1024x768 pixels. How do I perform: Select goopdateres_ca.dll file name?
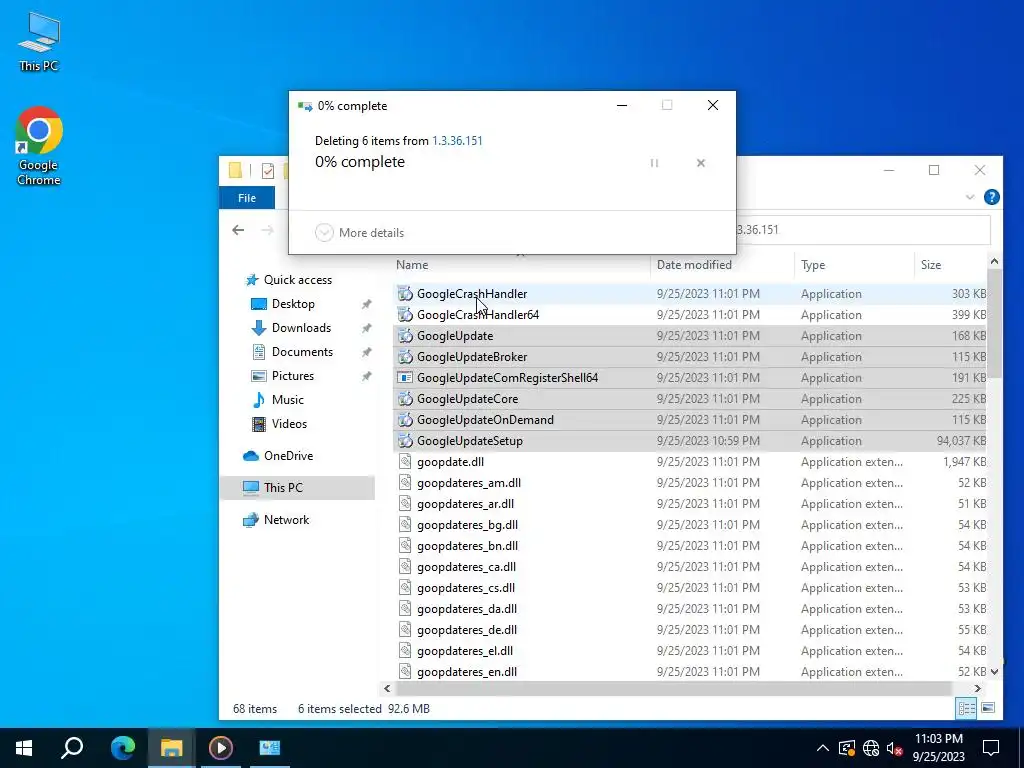(466, 567)
